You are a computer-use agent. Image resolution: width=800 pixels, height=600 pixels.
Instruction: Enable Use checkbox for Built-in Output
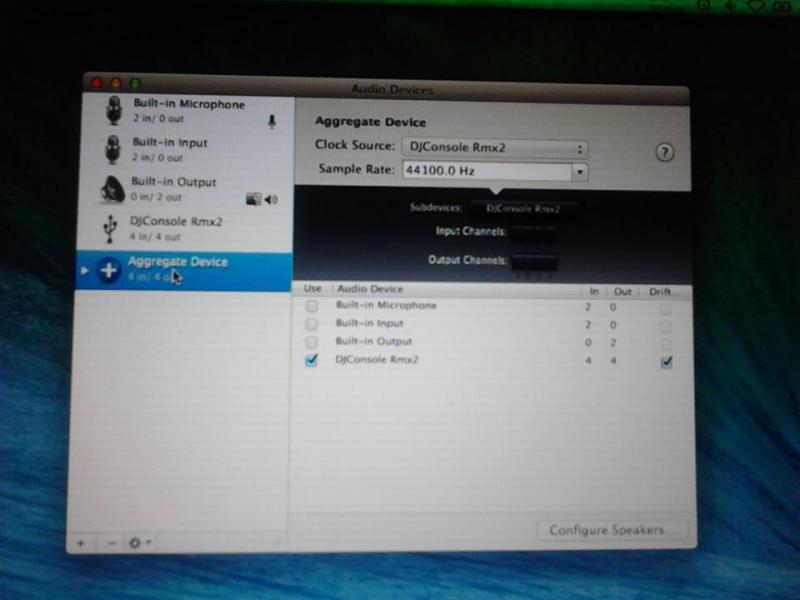[311, 342]
